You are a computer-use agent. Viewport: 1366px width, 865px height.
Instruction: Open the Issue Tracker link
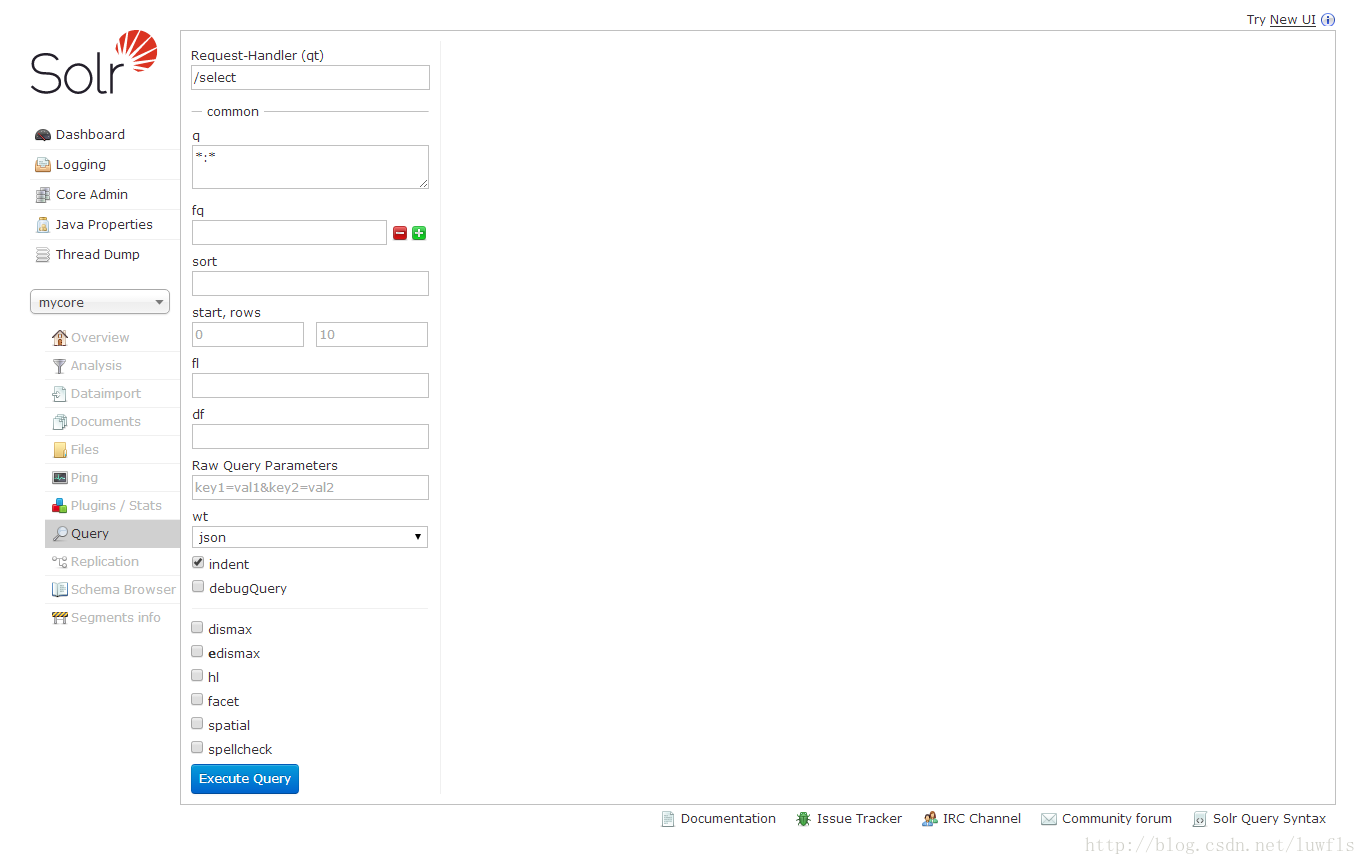tap(859, 819)
